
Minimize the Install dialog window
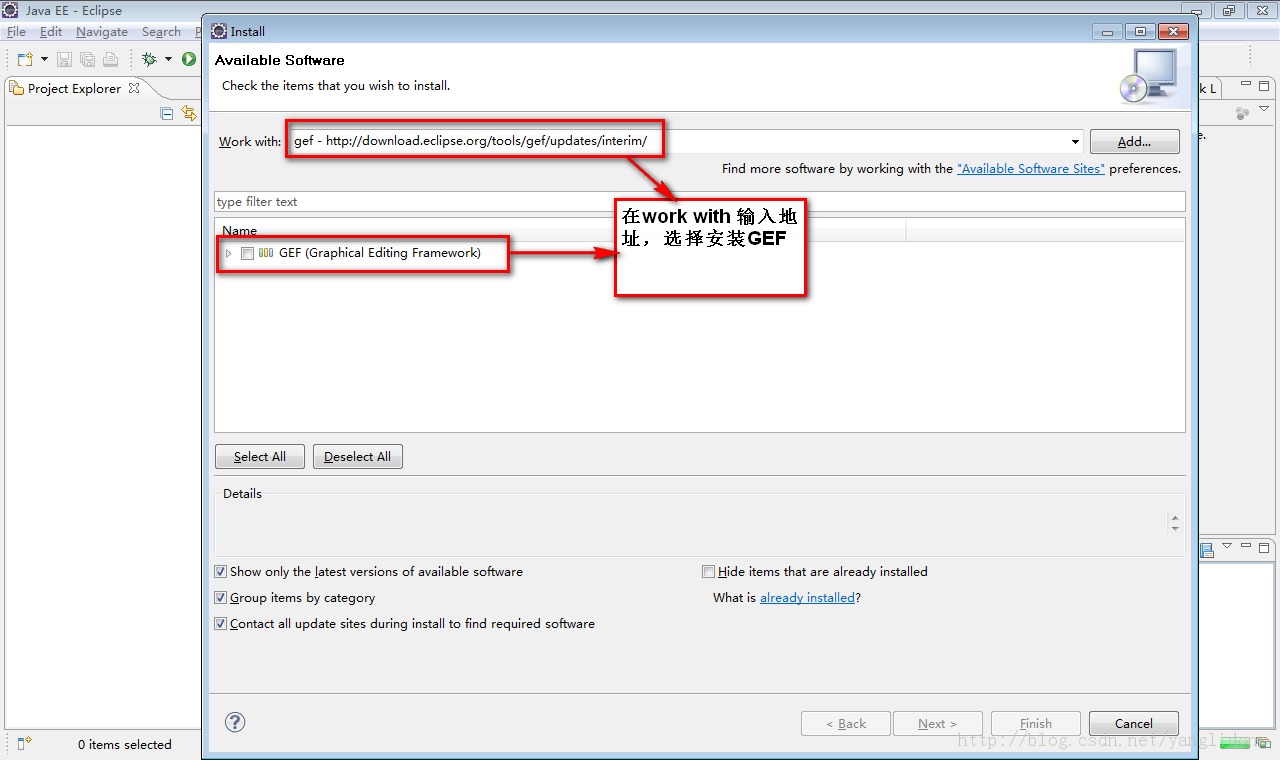[x=1107, y=32]
